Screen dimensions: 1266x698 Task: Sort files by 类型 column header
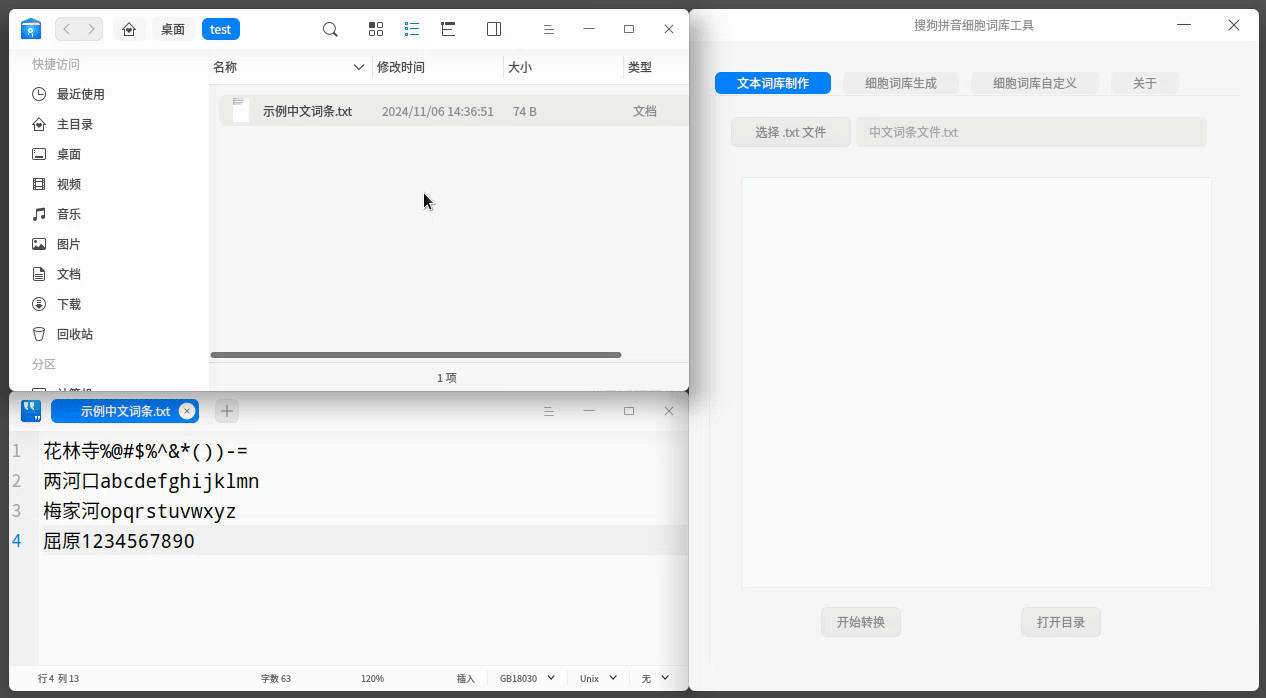pyautogui.click(x=655, y=67)
